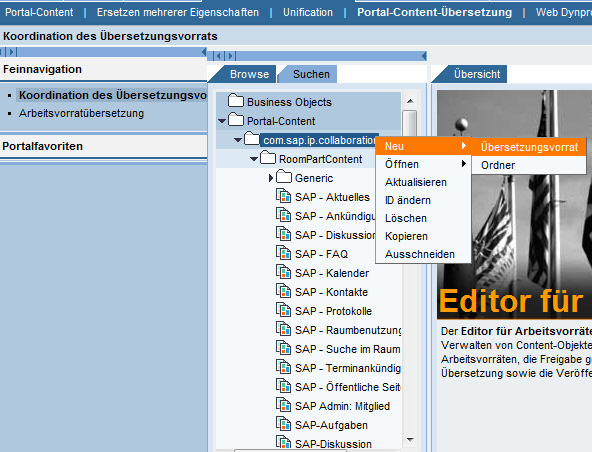
Task: Collapse the RoomPartContent tree node
Action: click(254, 159)
